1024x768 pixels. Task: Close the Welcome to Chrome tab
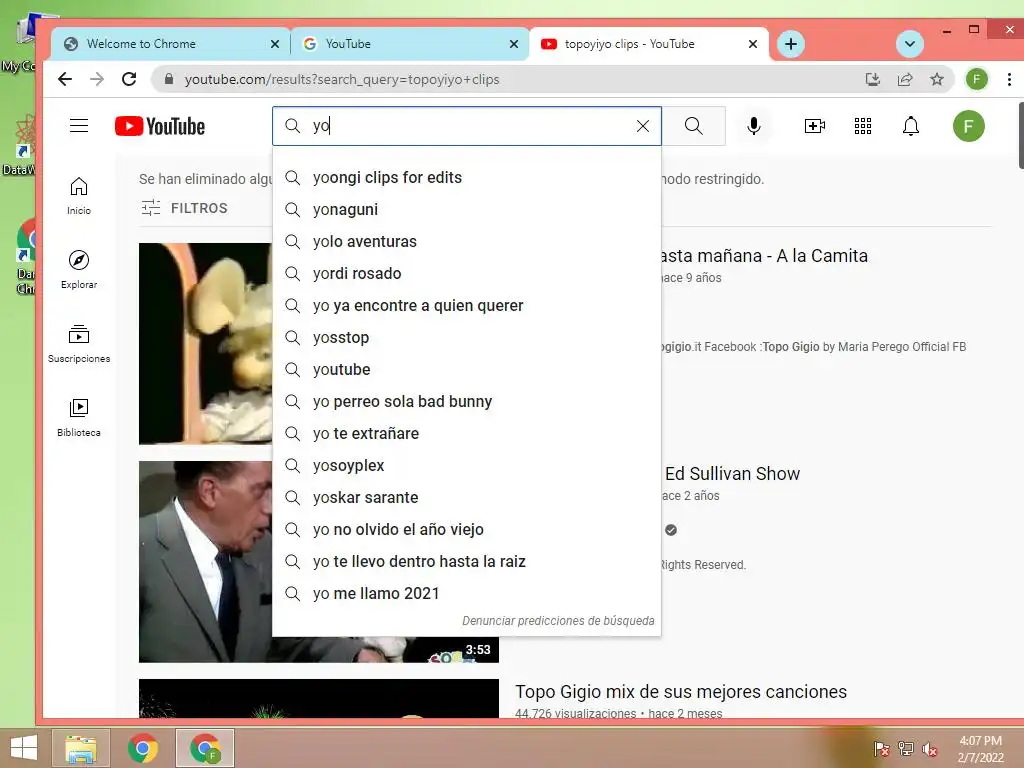click(x=275, y=44)
